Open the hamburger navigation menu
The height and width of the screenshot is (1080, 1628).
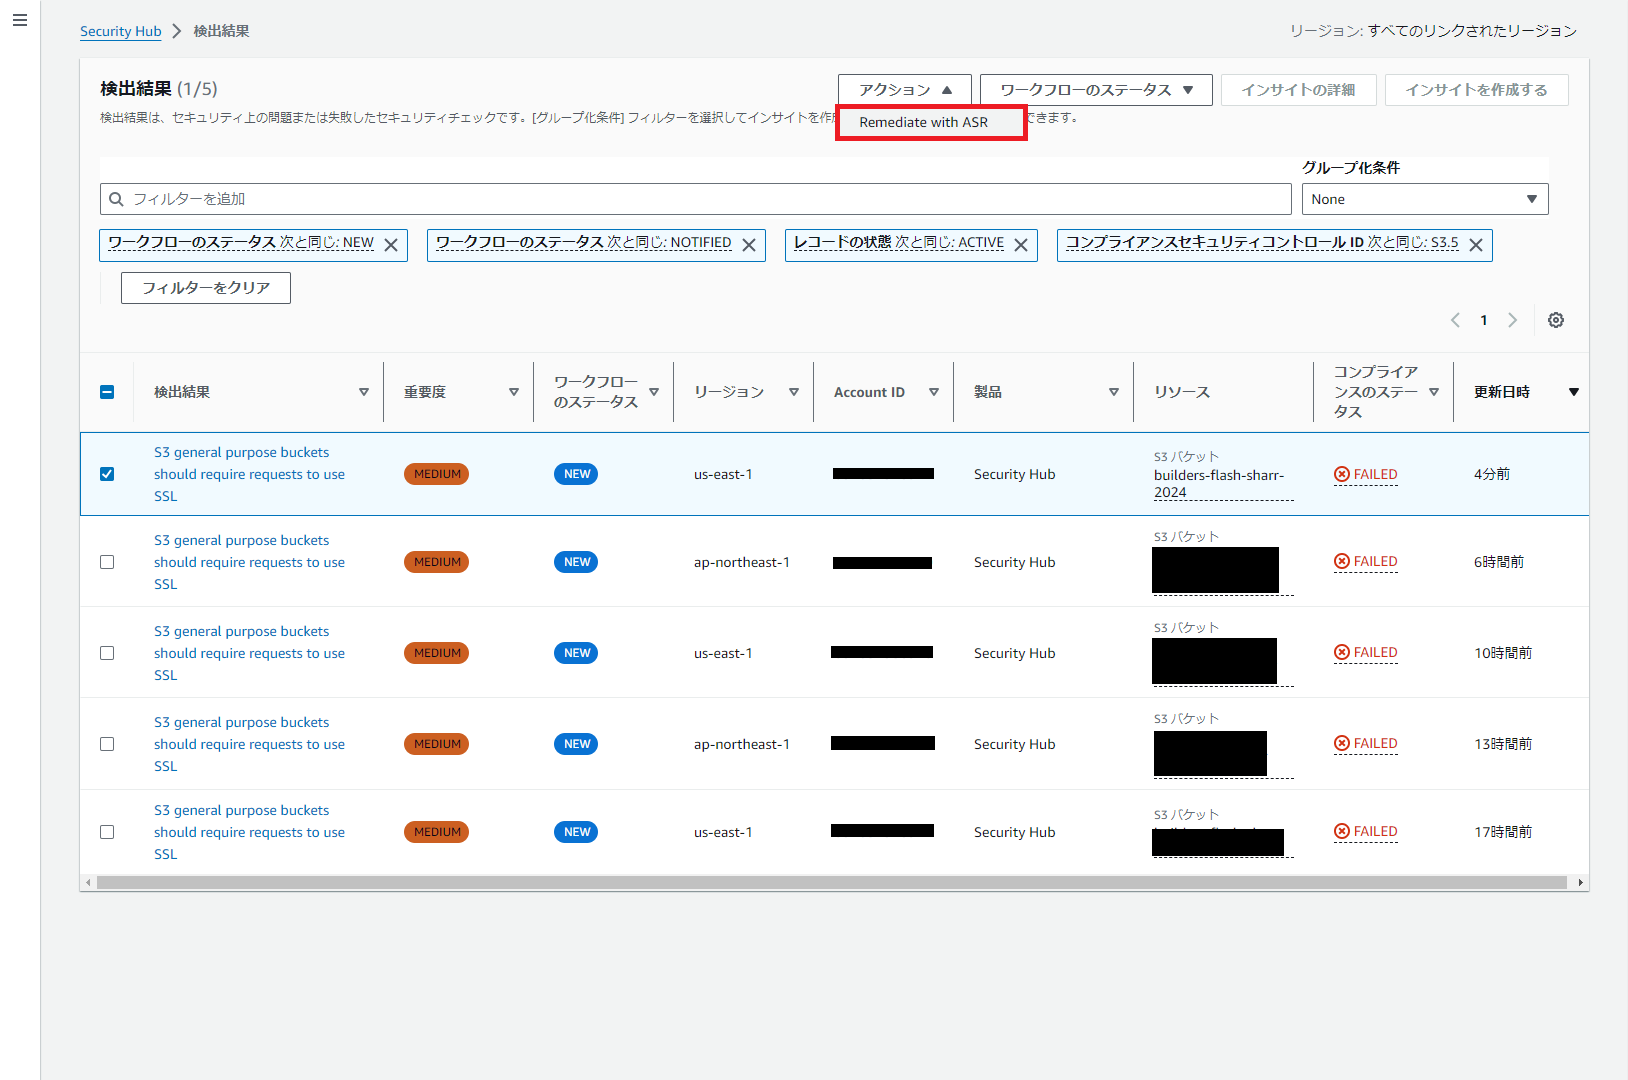click(20, 20)
